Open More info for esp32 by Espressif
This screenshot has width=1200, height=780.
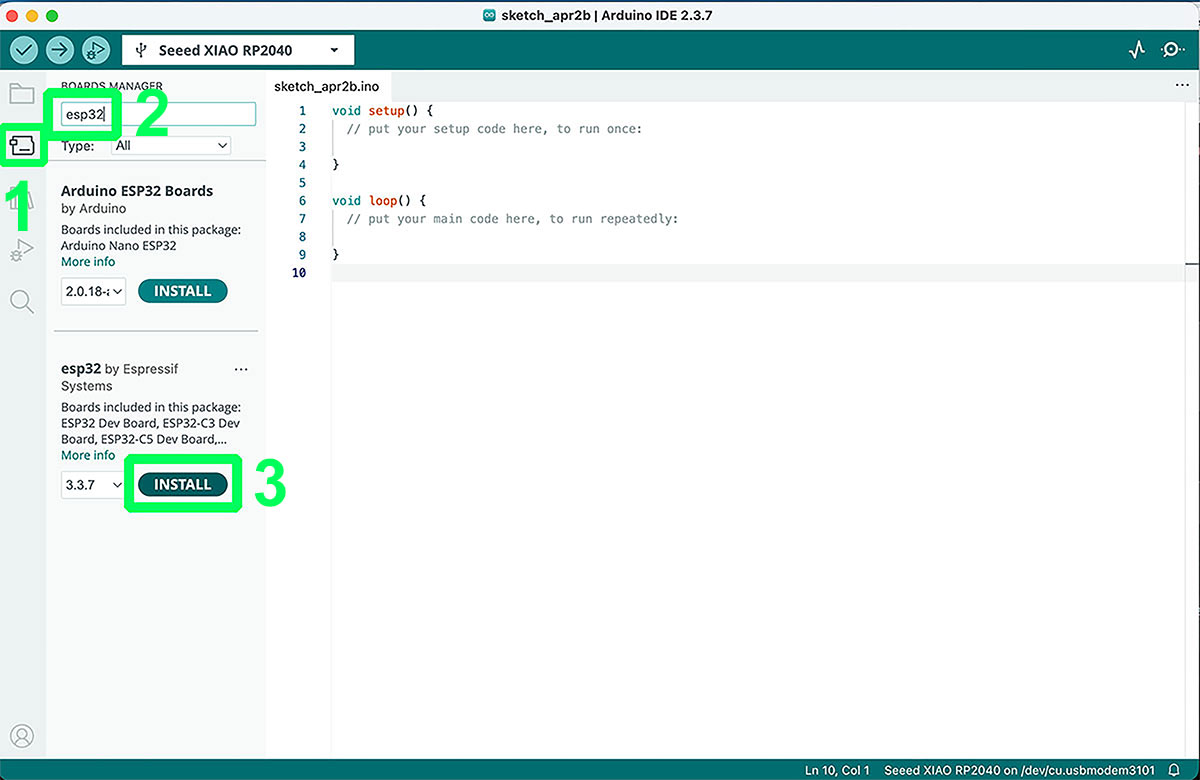tap(88, 455)
